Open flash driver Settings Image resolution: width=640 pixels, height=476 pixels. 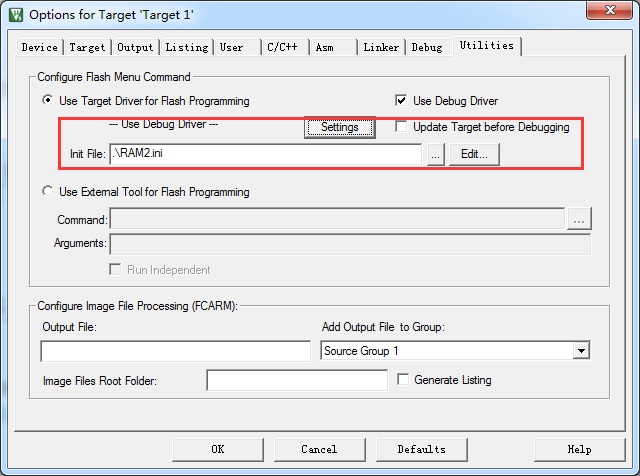tap(340, 127)
